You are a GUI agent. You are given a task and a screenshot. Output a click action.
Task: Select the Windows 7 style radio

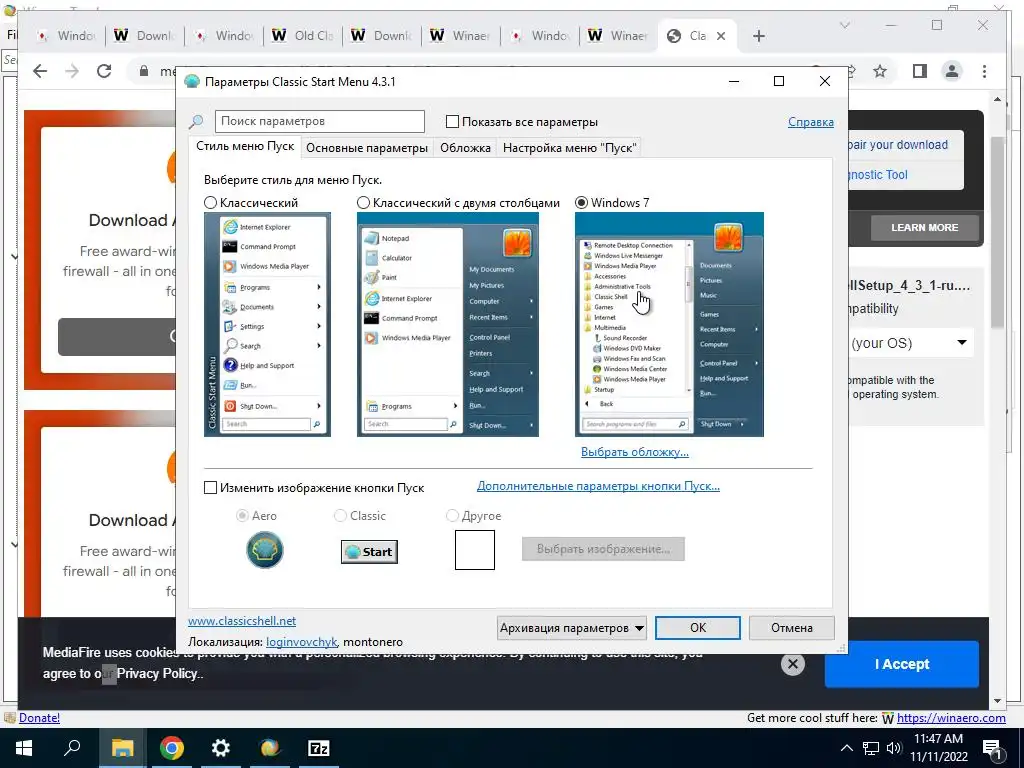pyautogui.click(x=581, y=202)
